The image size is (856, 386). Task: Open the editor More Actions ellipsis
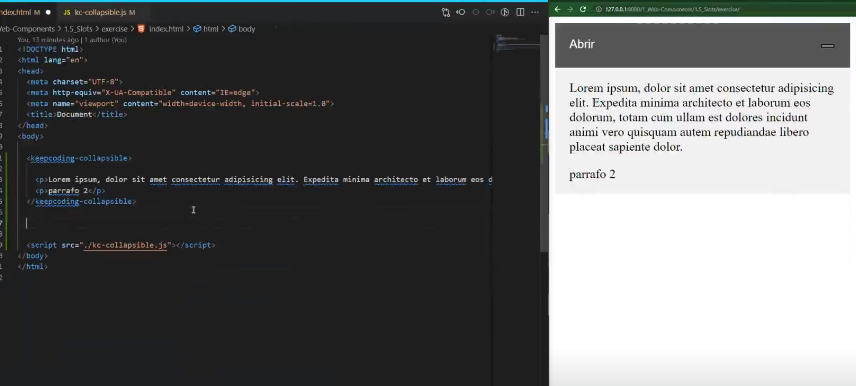[x=535, y=12]
